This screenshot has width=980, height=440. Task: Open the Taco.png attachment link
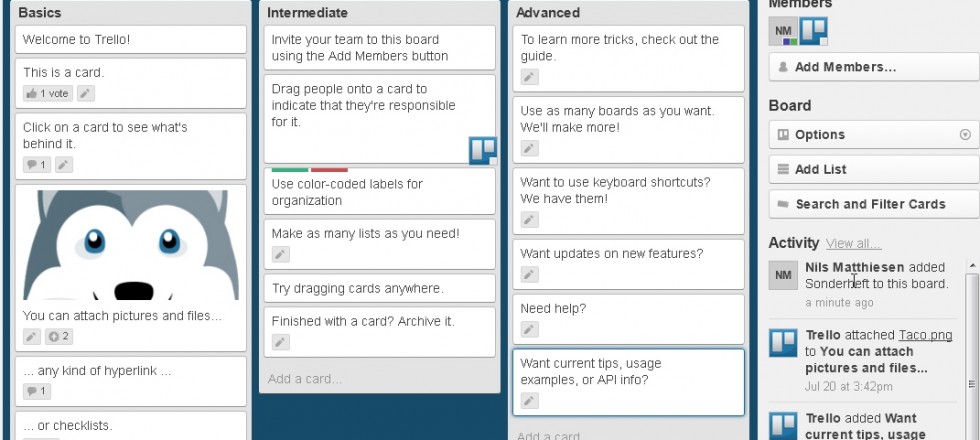point(926,335)
